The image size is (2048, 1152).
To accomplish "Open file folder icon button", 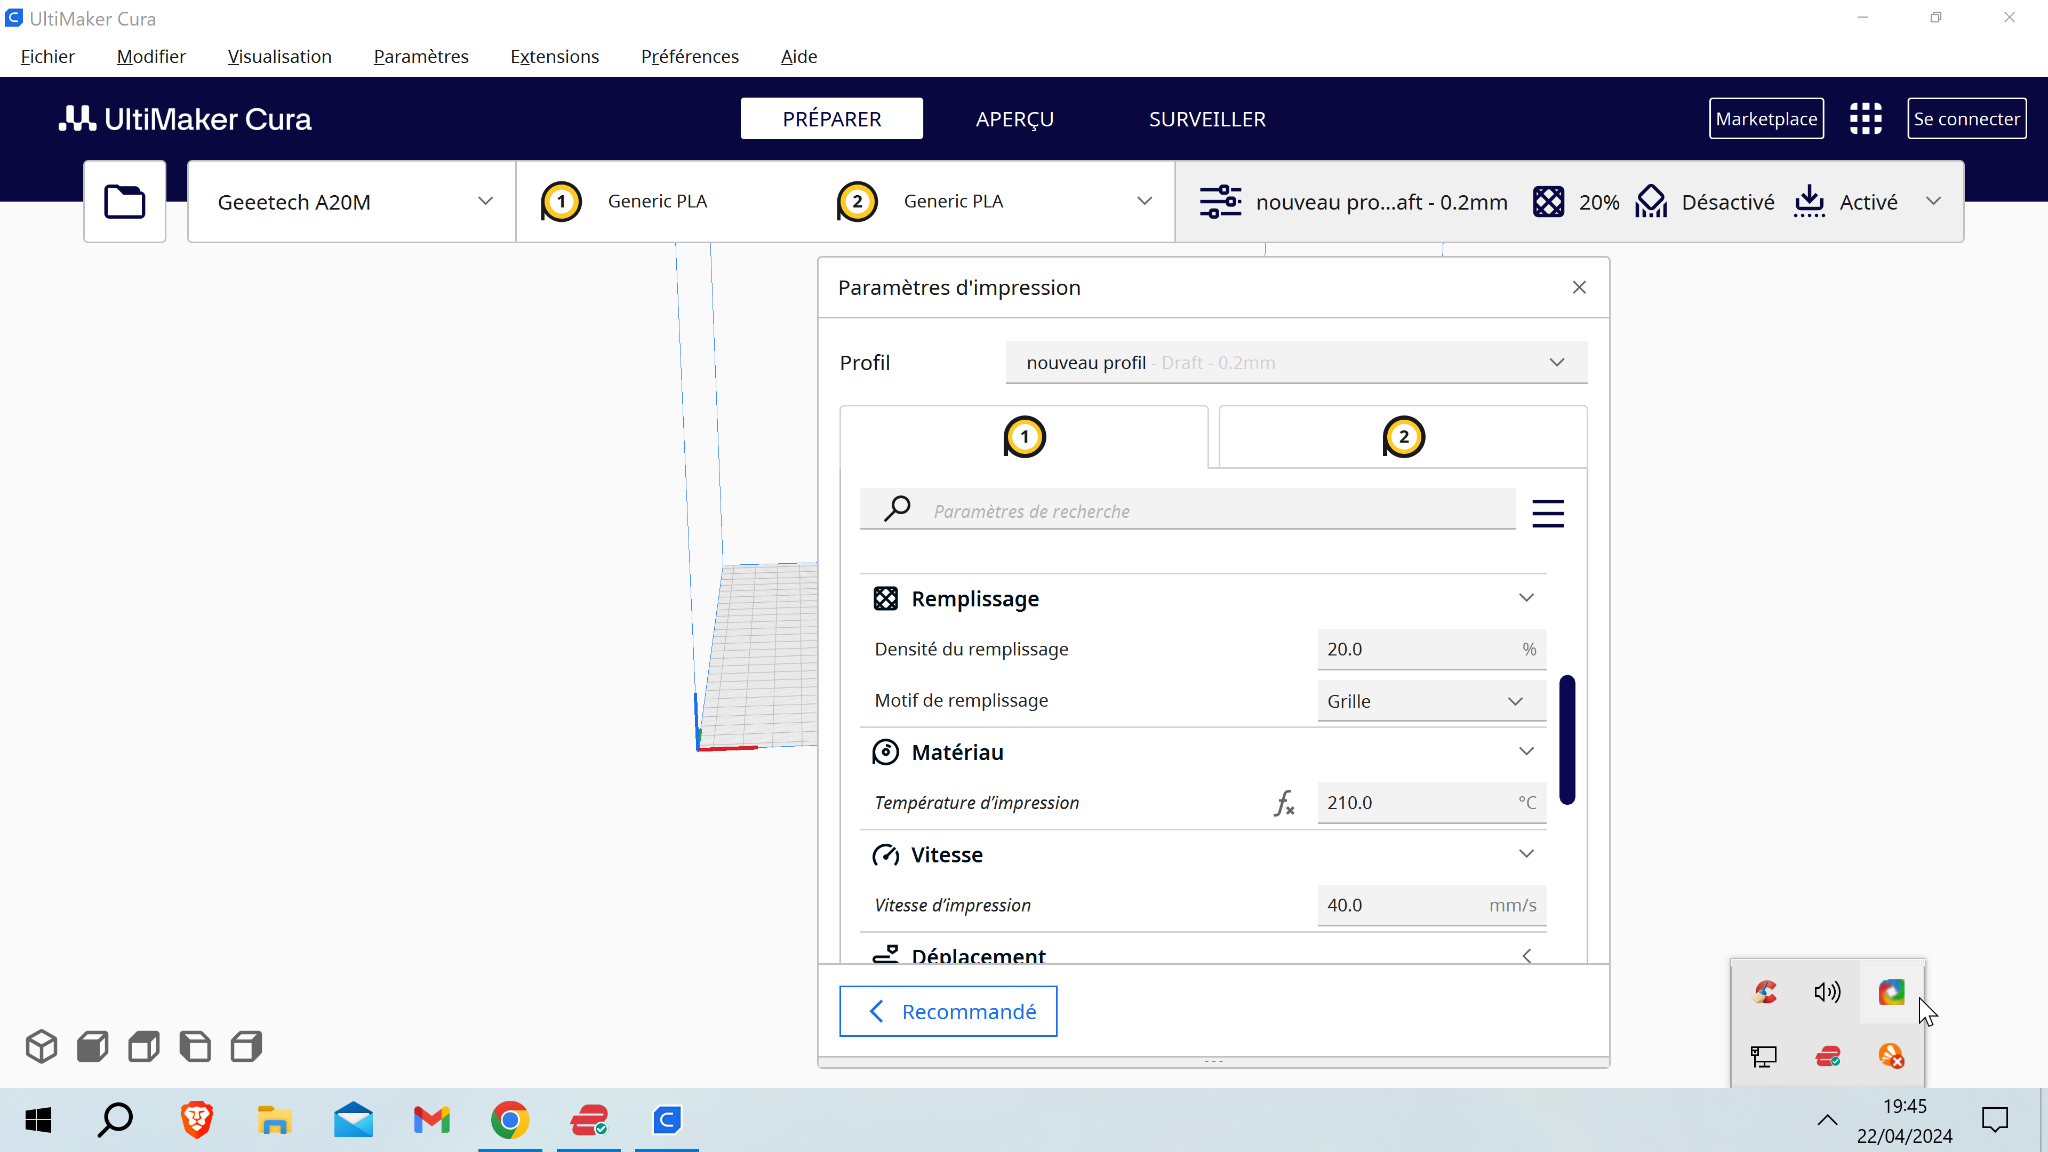I will tap(125, 201).
